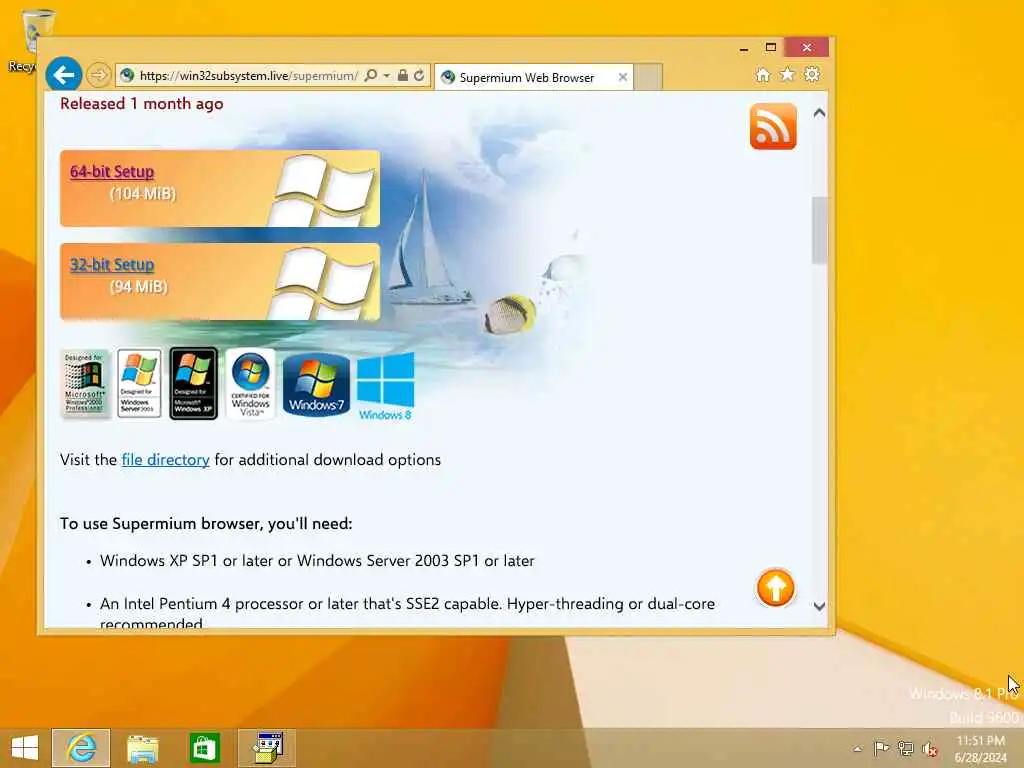Open the 64-bit Setup download link

112,172
